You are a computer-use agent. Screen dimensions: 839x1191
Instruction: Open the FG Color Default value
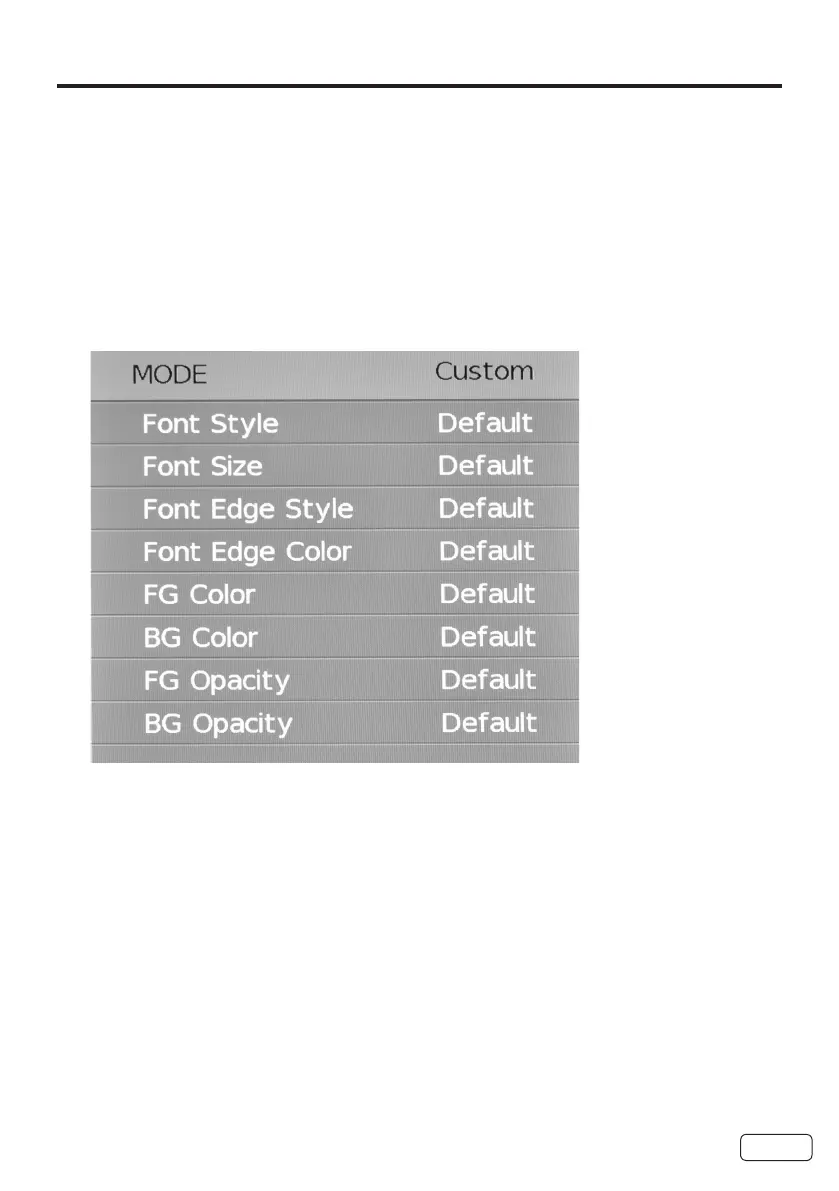click(488, 594)
